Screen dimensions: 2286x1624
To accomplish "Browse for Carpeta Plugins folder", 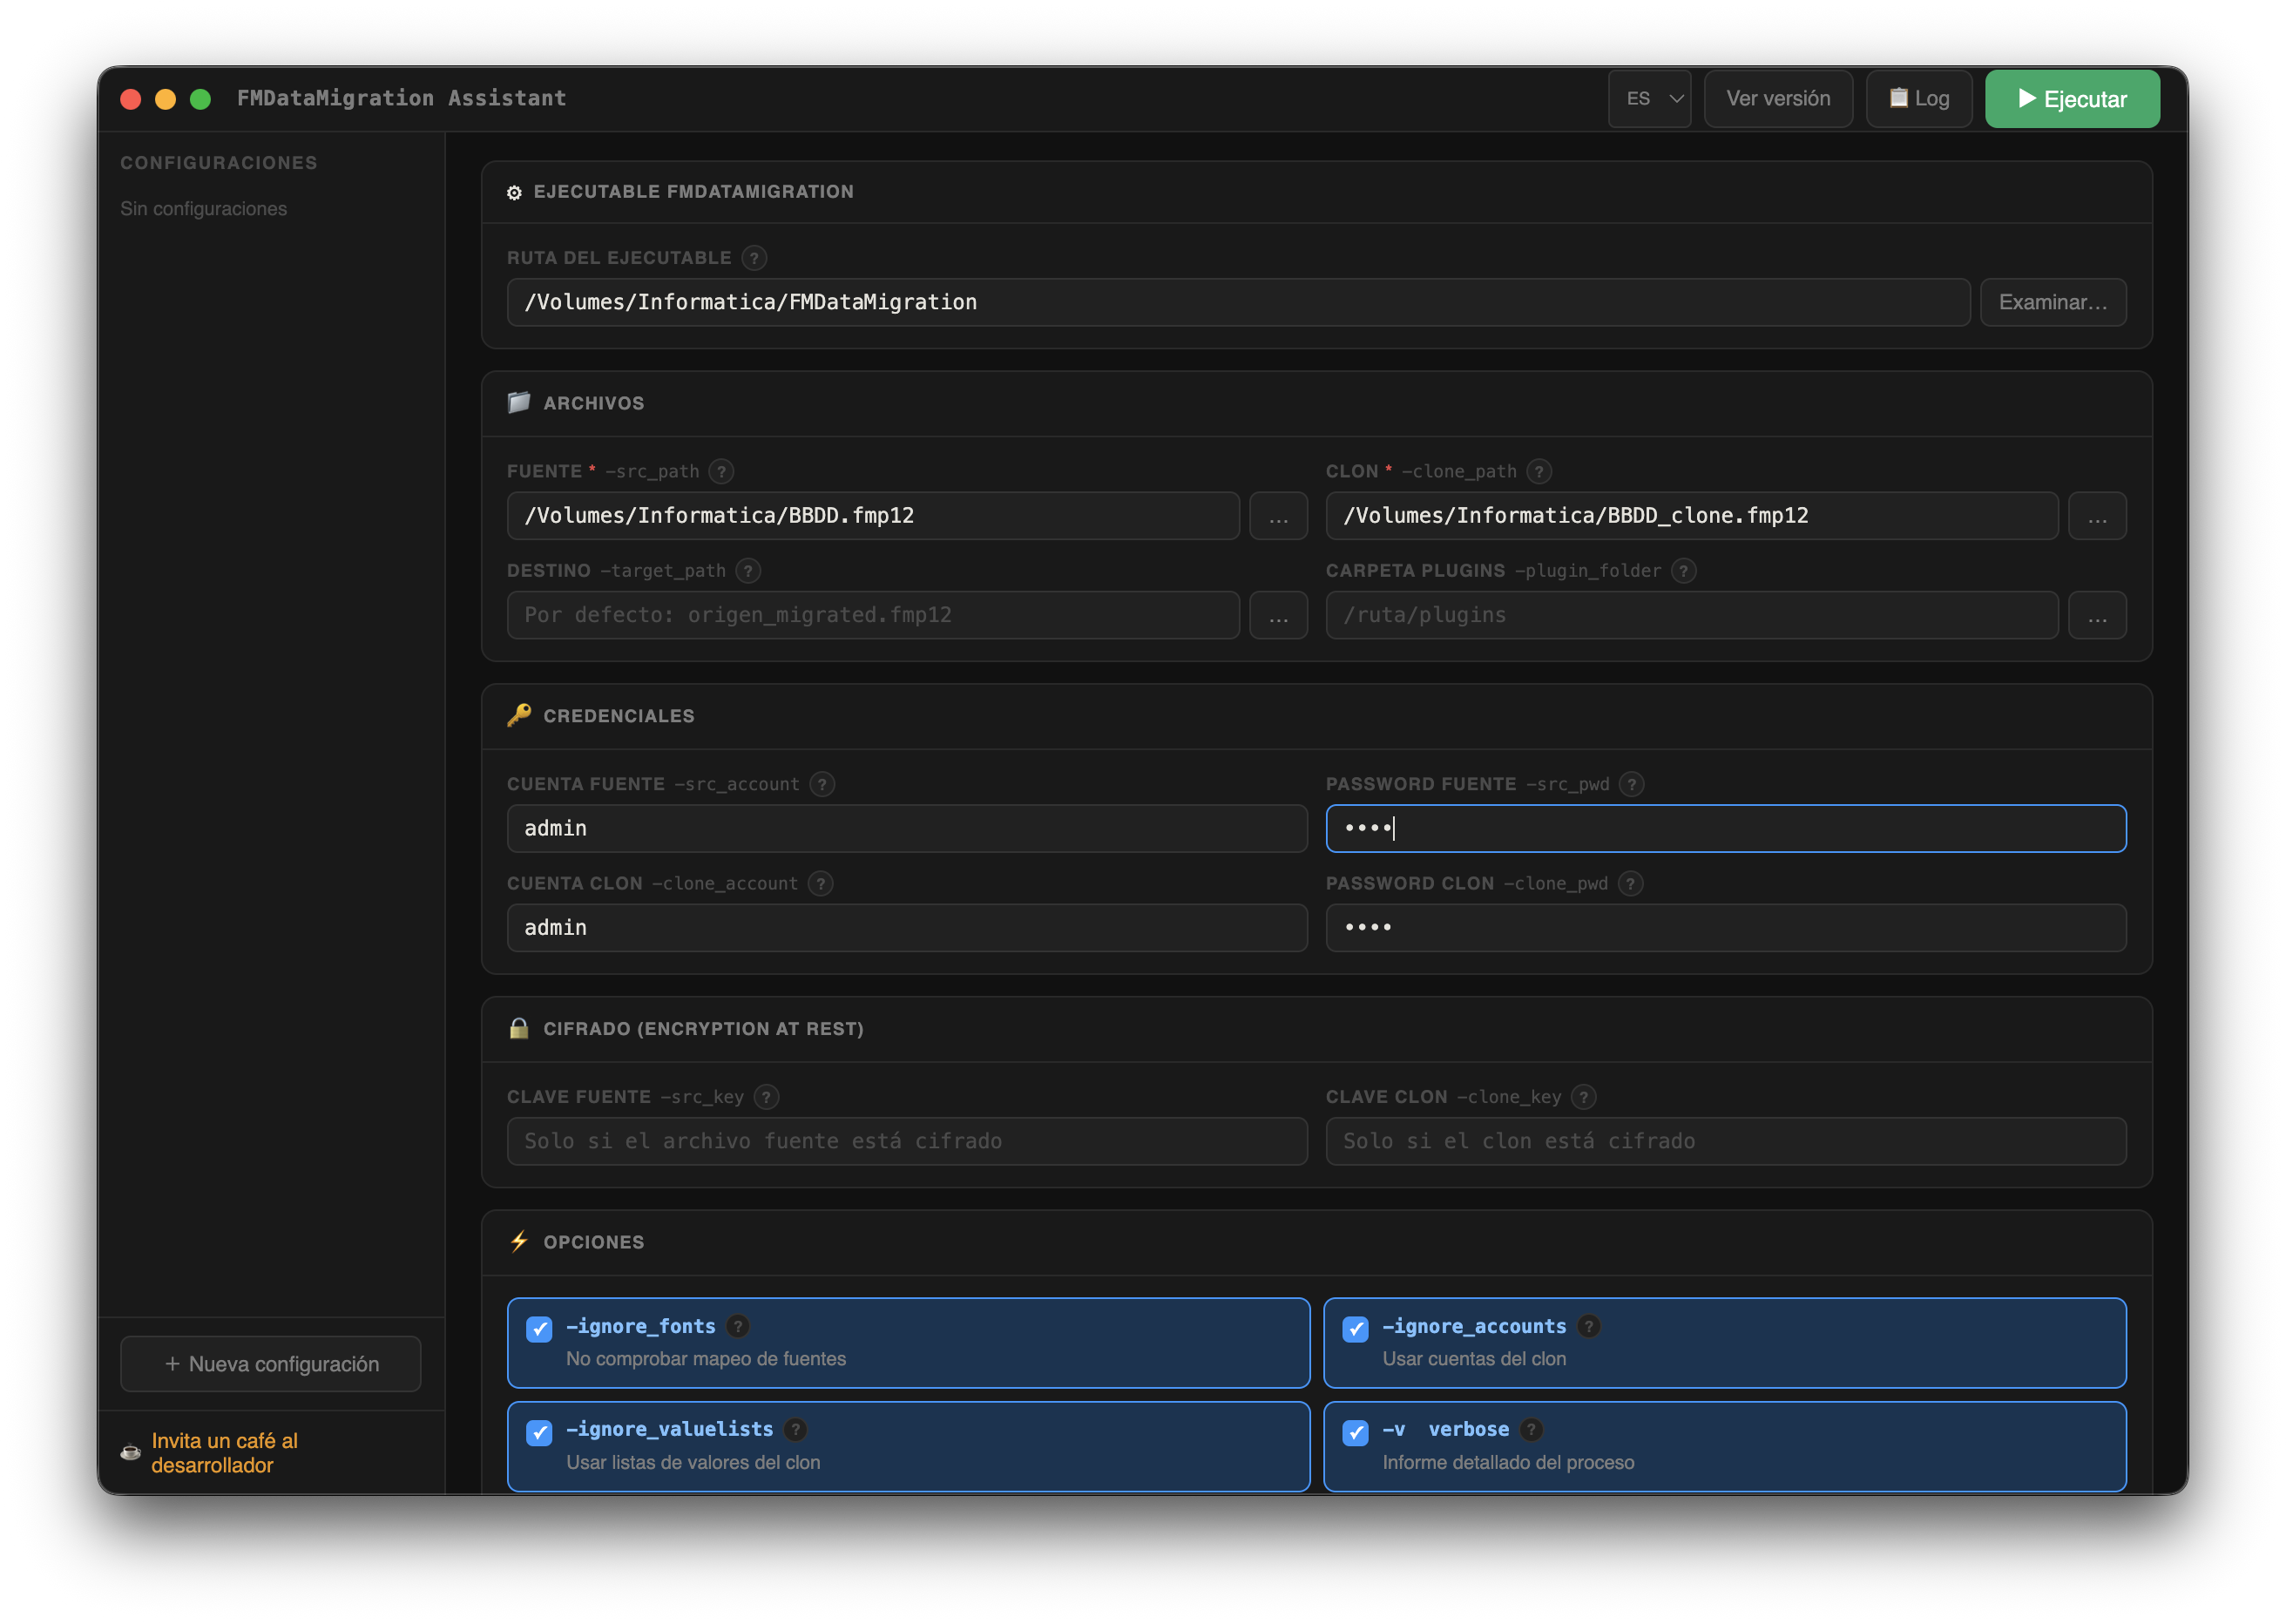I will click(x=2097, y=616).
